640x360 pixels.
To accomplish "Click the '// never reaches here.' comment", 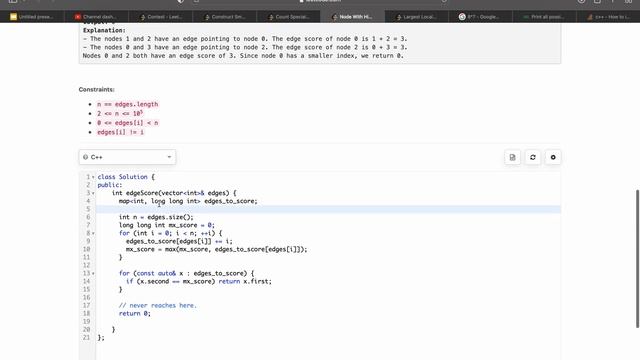I will coord(158,306).
